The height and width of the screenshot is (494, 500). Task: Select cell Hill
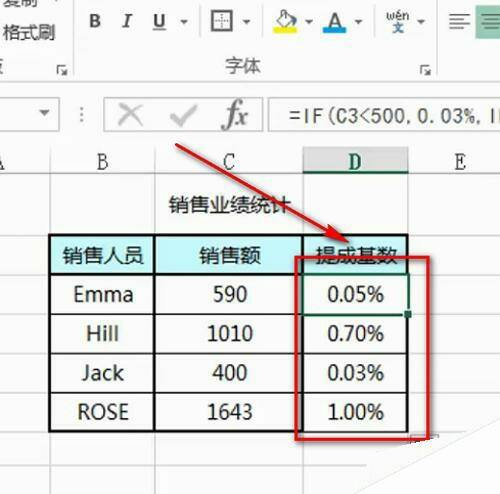click(102, 334)
